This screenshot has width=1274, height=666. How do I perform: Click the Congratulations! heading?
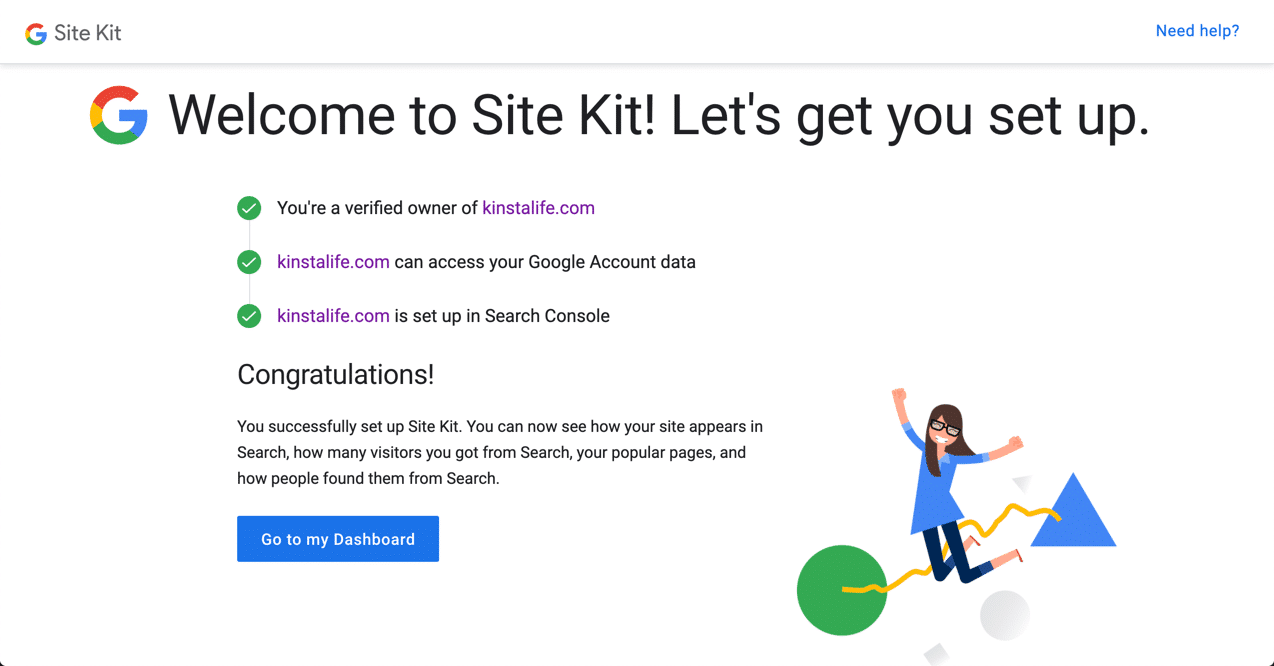click(x=335, y=375)
